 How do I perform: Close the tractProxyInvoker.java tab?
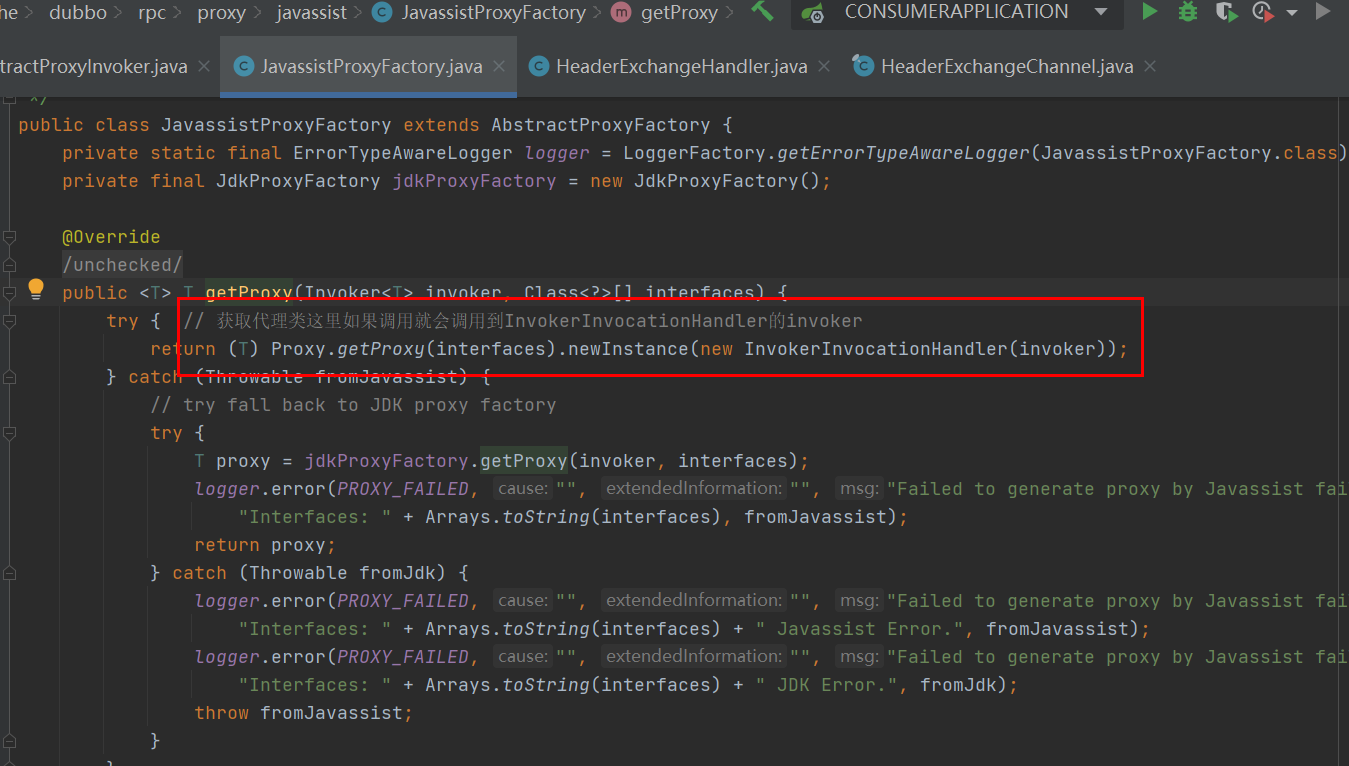[204, 67]
